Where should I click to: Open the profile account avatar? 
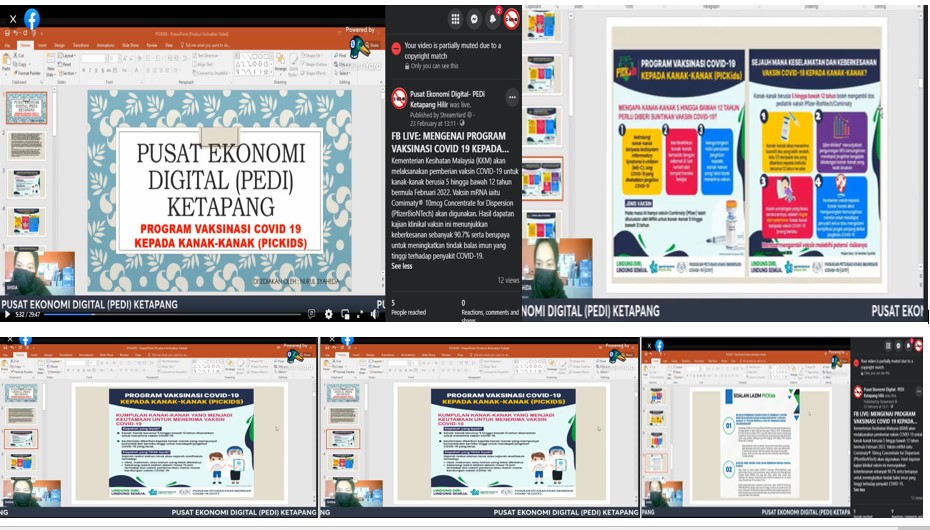[x=512, y=19]
